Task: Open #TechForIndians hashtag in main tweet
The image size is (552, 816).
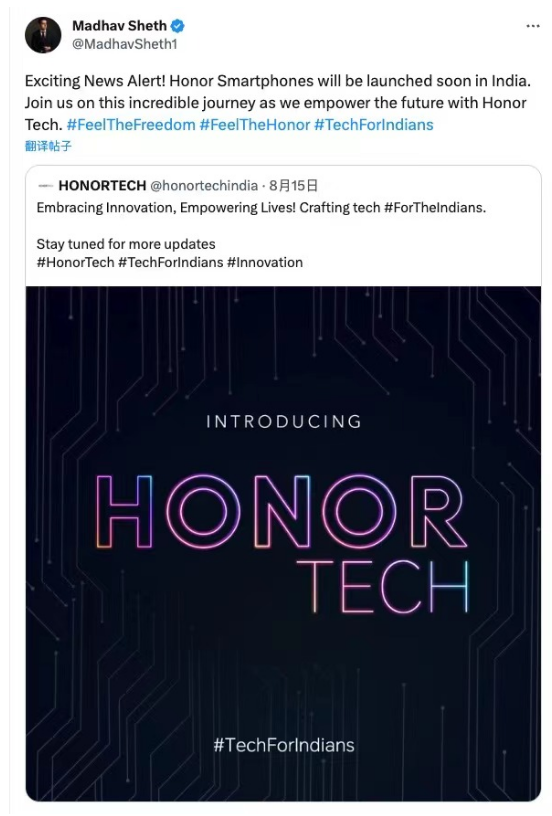Action: 374,125
